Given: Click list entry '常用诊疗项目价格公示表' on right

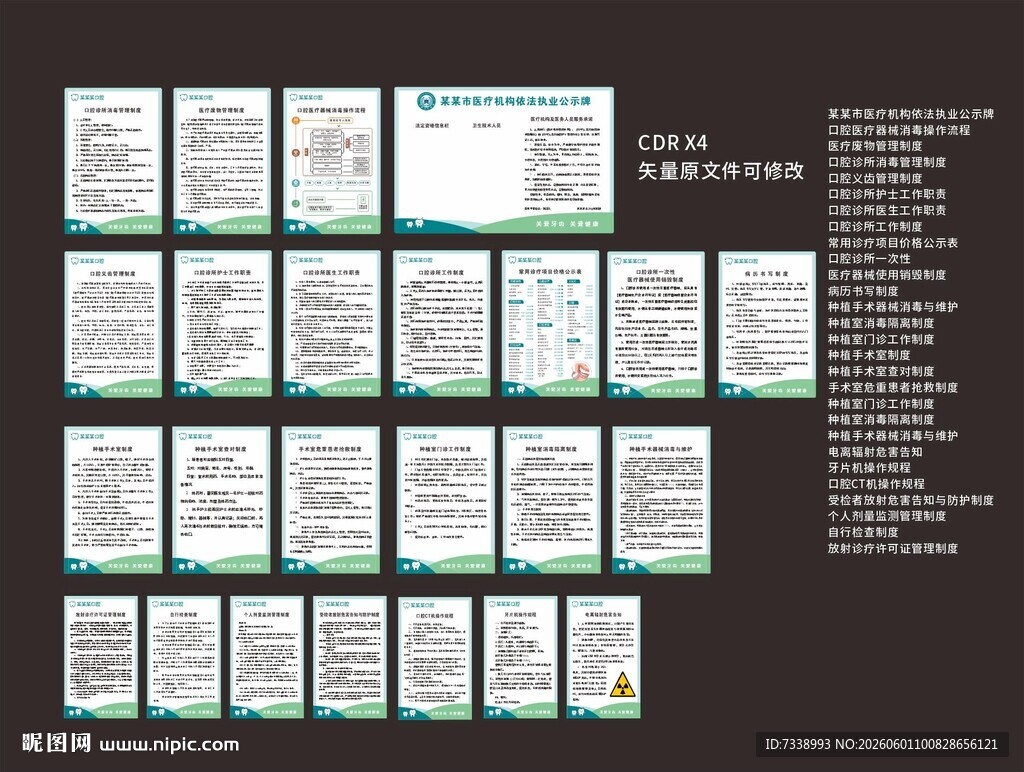Looking at the screenshot, I should pyautogui.click(x=893, y=242).
